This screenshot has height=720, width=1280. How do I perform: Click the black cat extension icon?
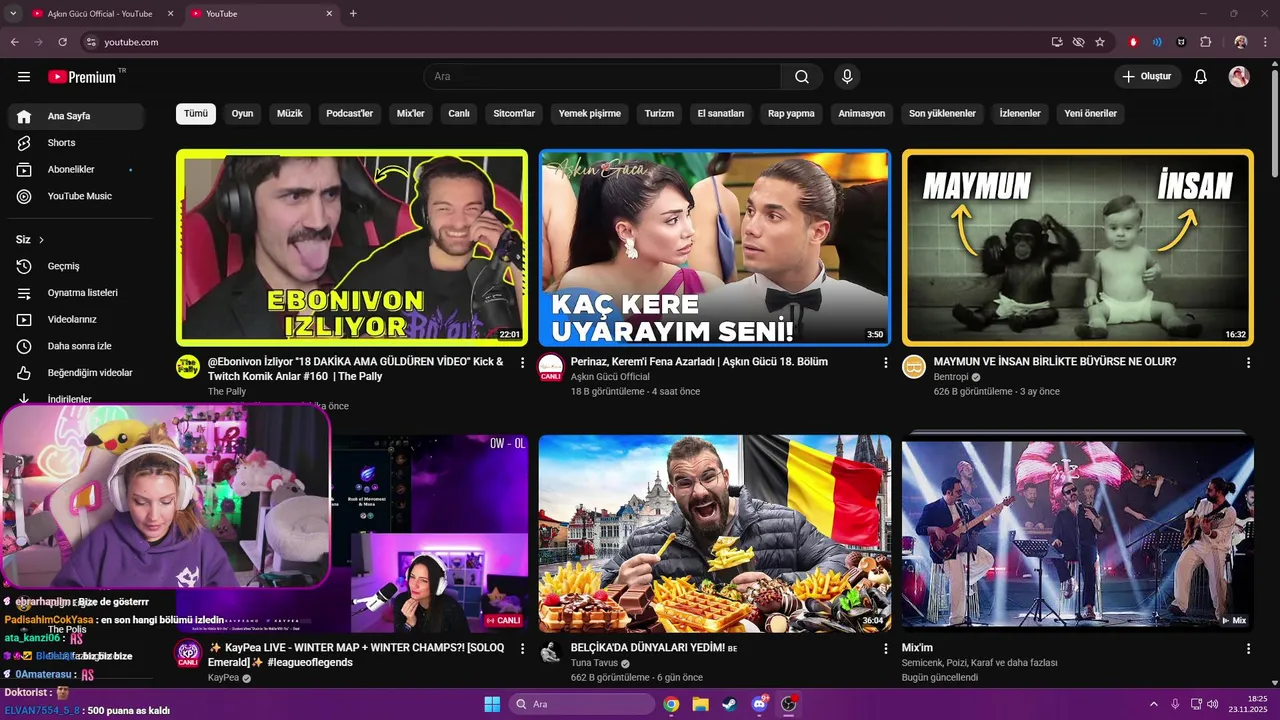[1181, 42]
